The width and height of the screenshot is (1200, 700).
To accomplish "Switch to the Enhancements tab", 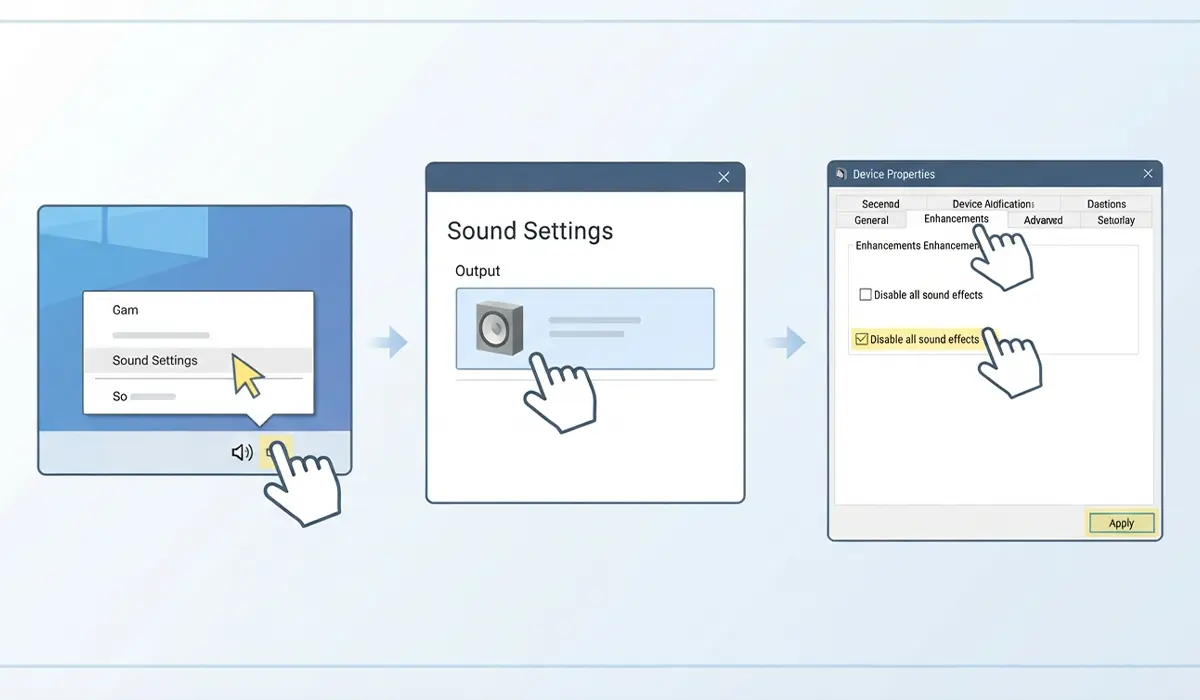I will pos(956,219).
